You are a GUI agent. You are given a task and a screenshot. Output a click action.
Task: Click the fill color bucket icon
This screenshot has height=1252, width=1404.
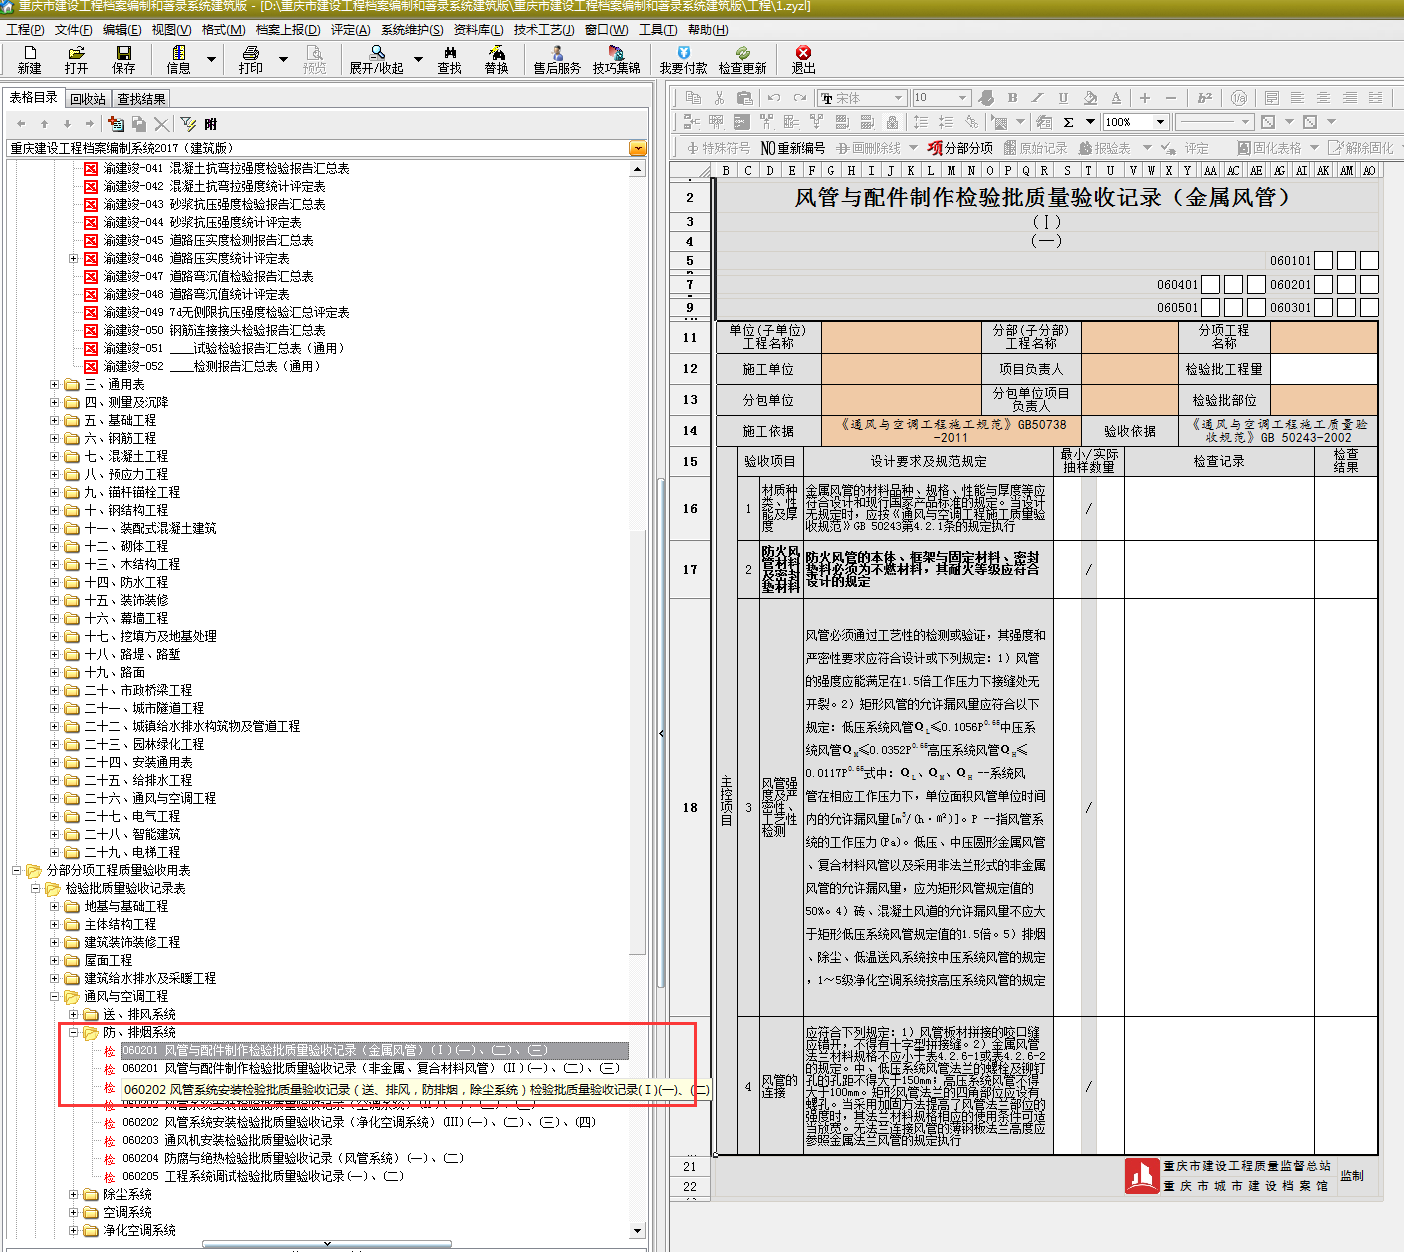click(1090, 98)
